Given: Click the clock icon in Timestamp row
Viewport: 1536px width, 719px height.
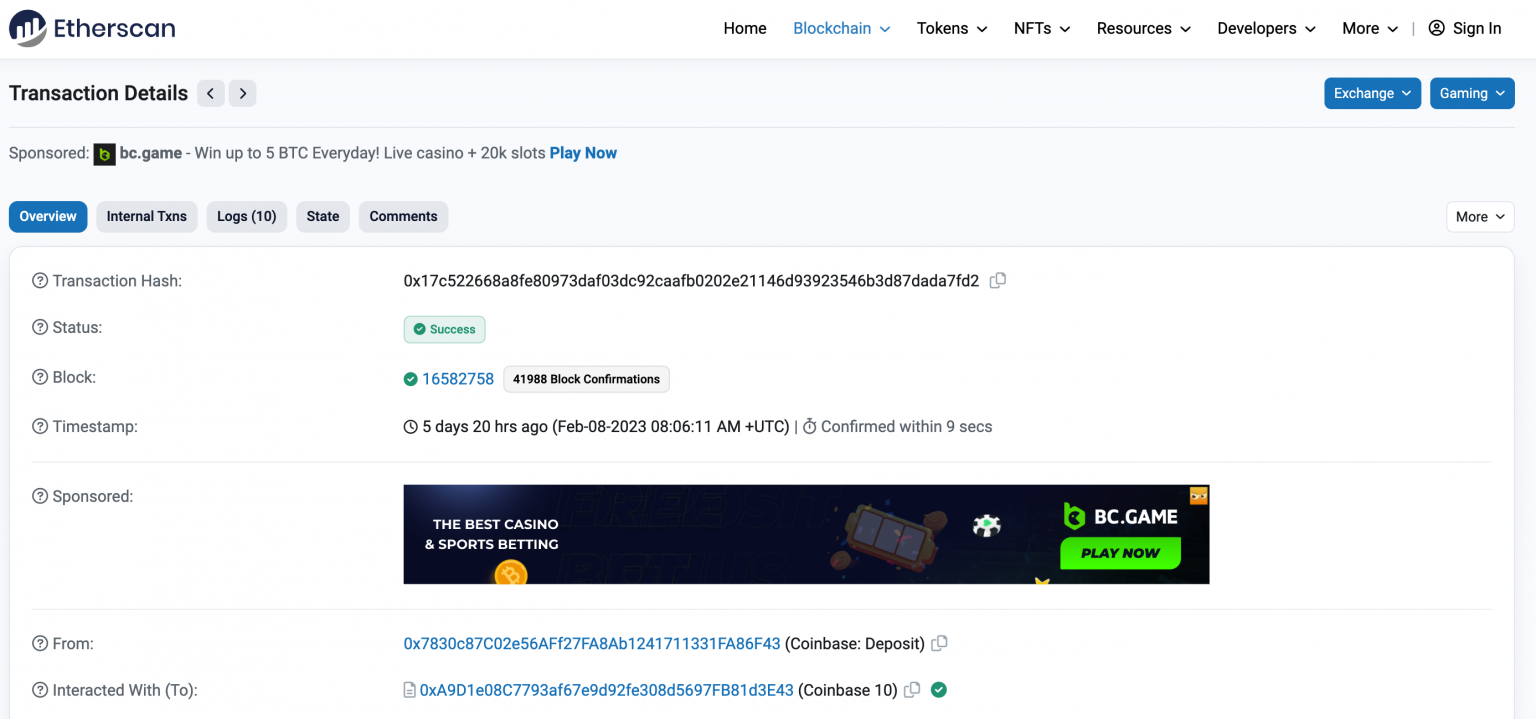Looking at the screenshot, I should (x=410, y=427).
